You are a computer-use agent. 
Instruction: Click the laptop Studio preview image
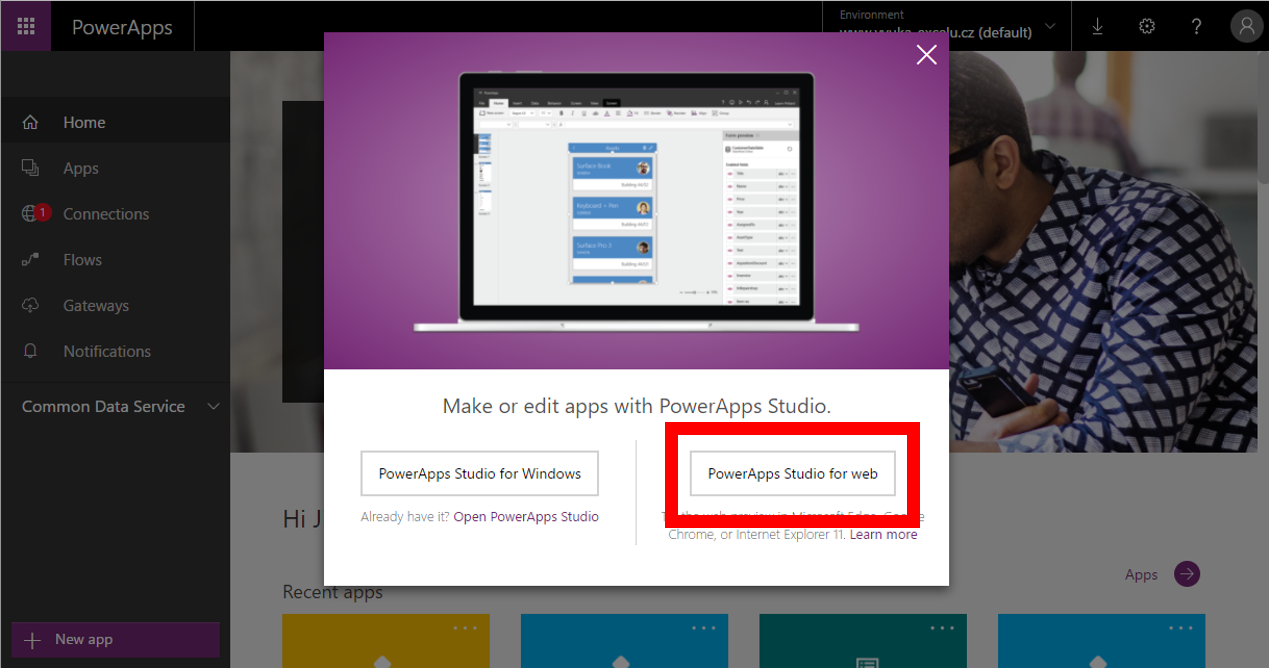pos(636,200)
